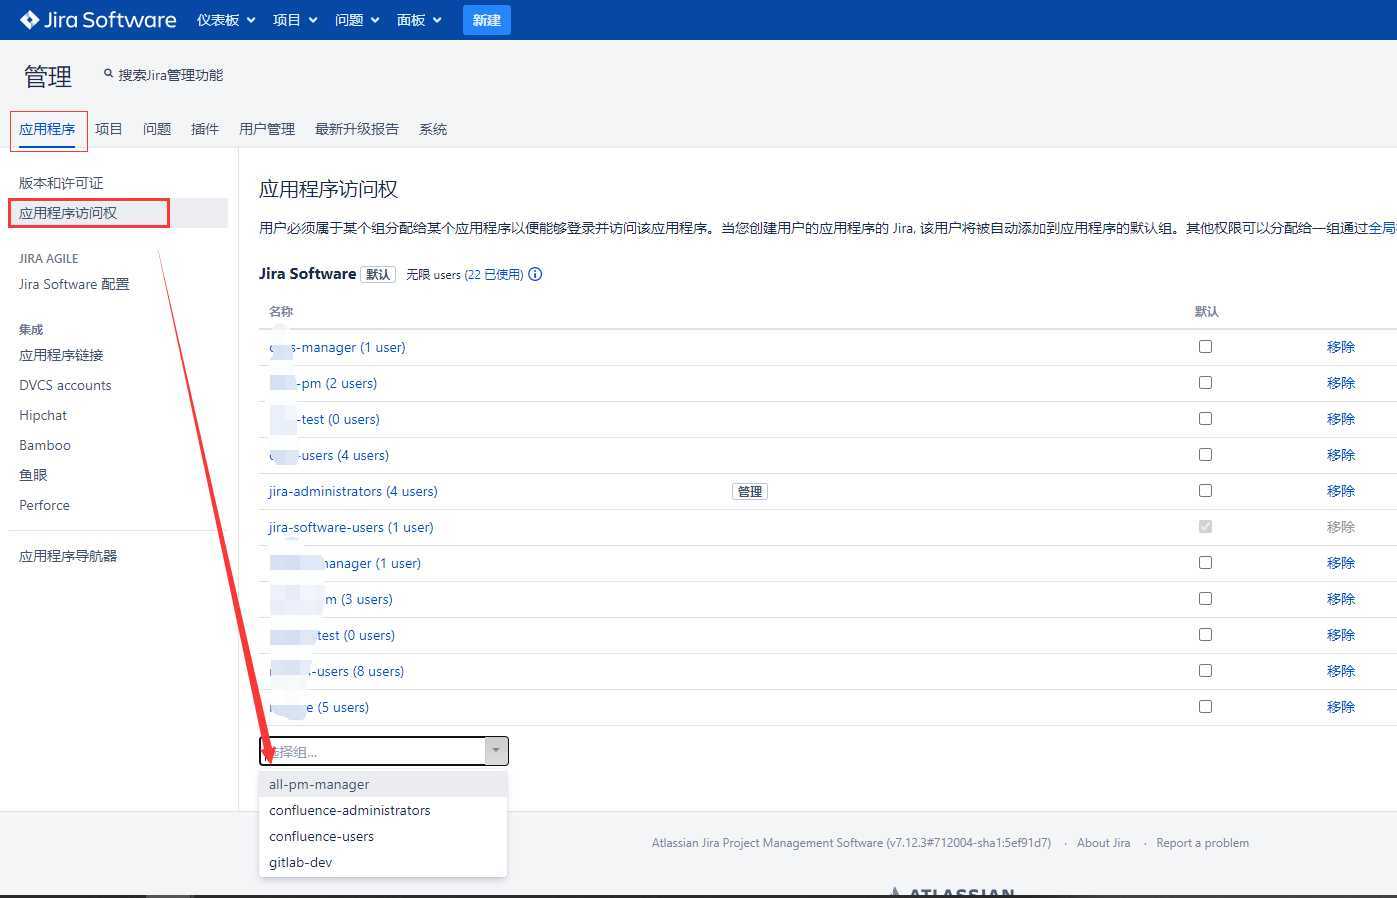
Task: Click the 管理 badge on jira-administrators row
Action: click(750, 491)
